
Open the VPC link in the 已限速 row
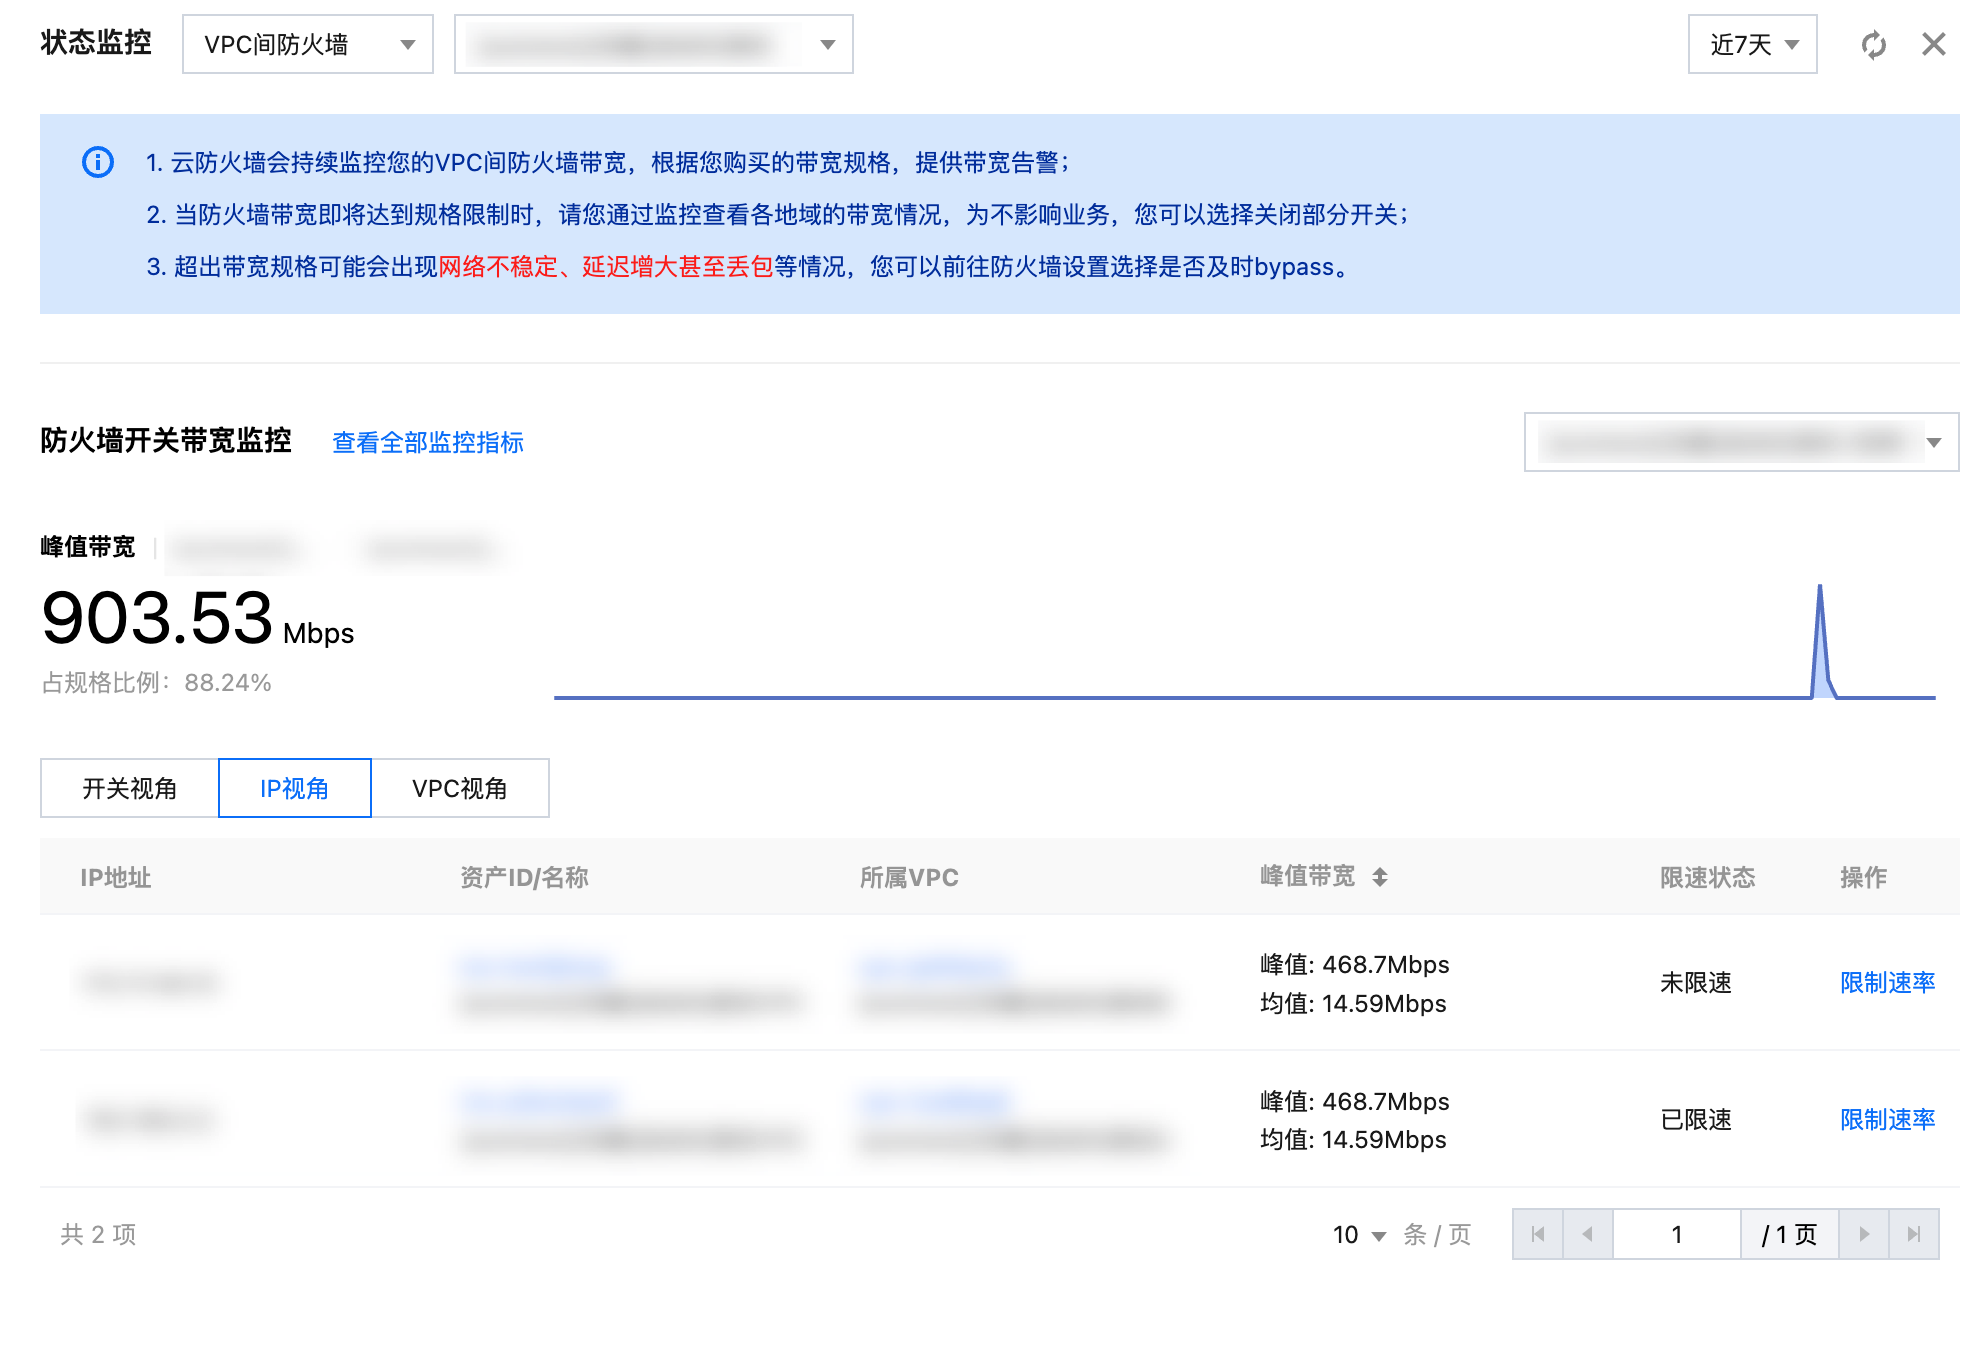click(935, 1102)
